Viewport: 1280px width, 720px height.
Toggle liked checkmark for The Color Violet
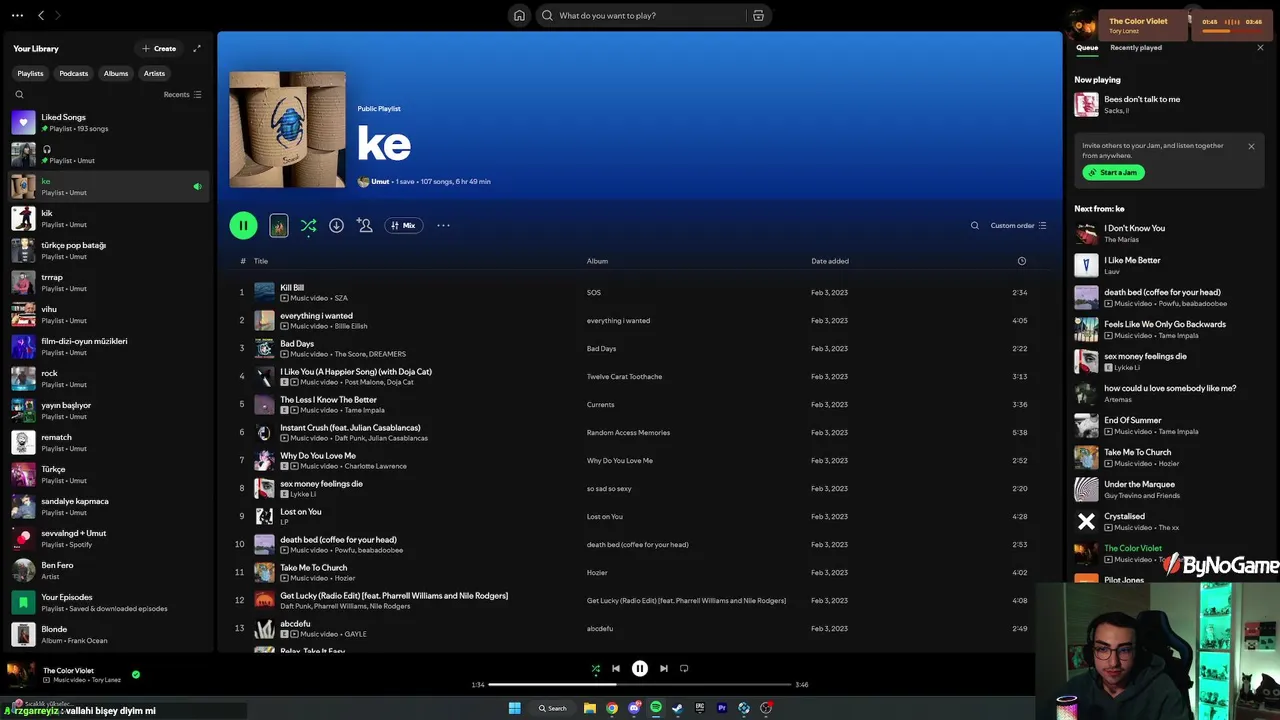[136, 674]
